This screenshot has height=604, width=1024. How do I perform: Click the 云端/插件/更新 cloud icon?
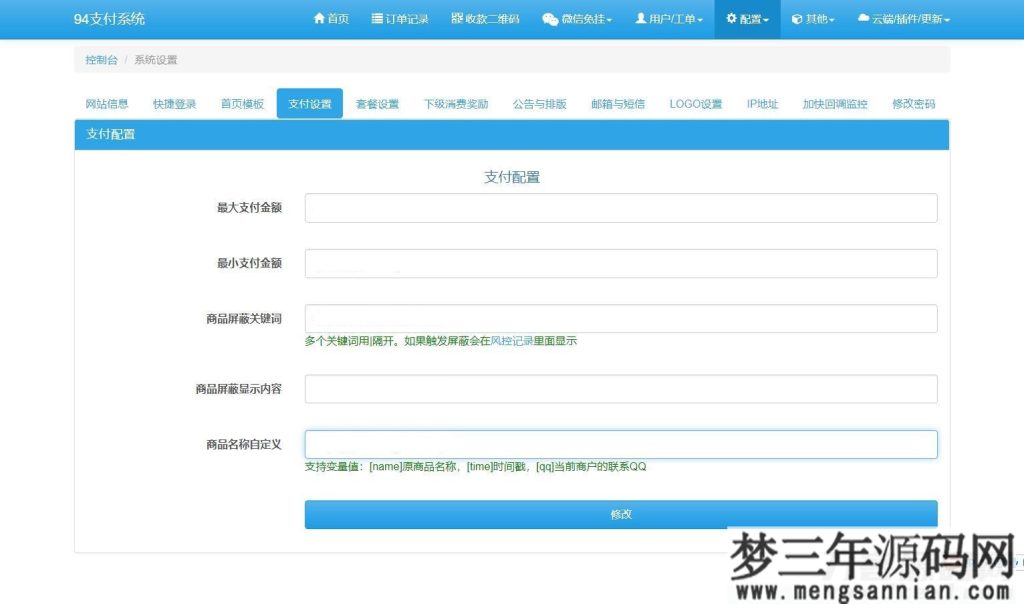863,18
